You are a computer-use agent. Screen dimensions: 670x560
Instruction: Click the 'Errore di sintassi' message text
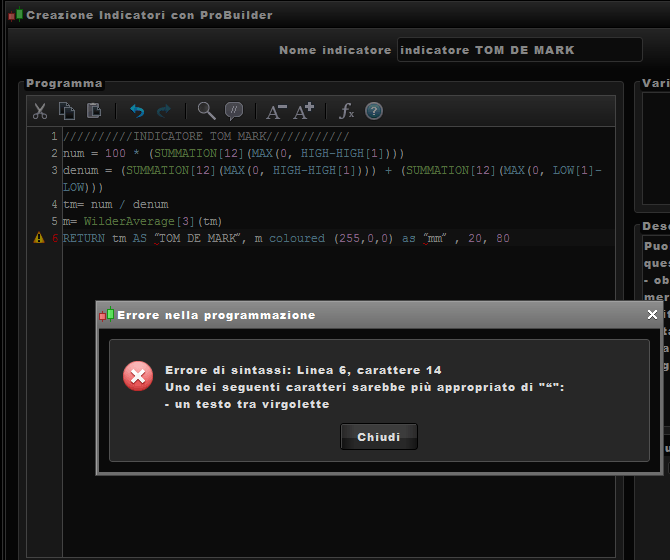click(303, 370)
